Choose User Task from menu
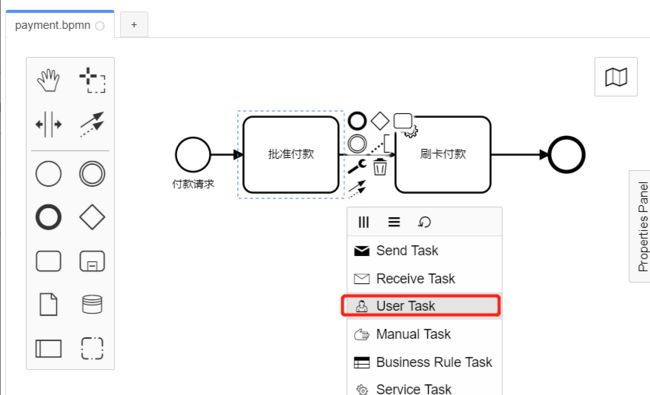 coord(421,306)
